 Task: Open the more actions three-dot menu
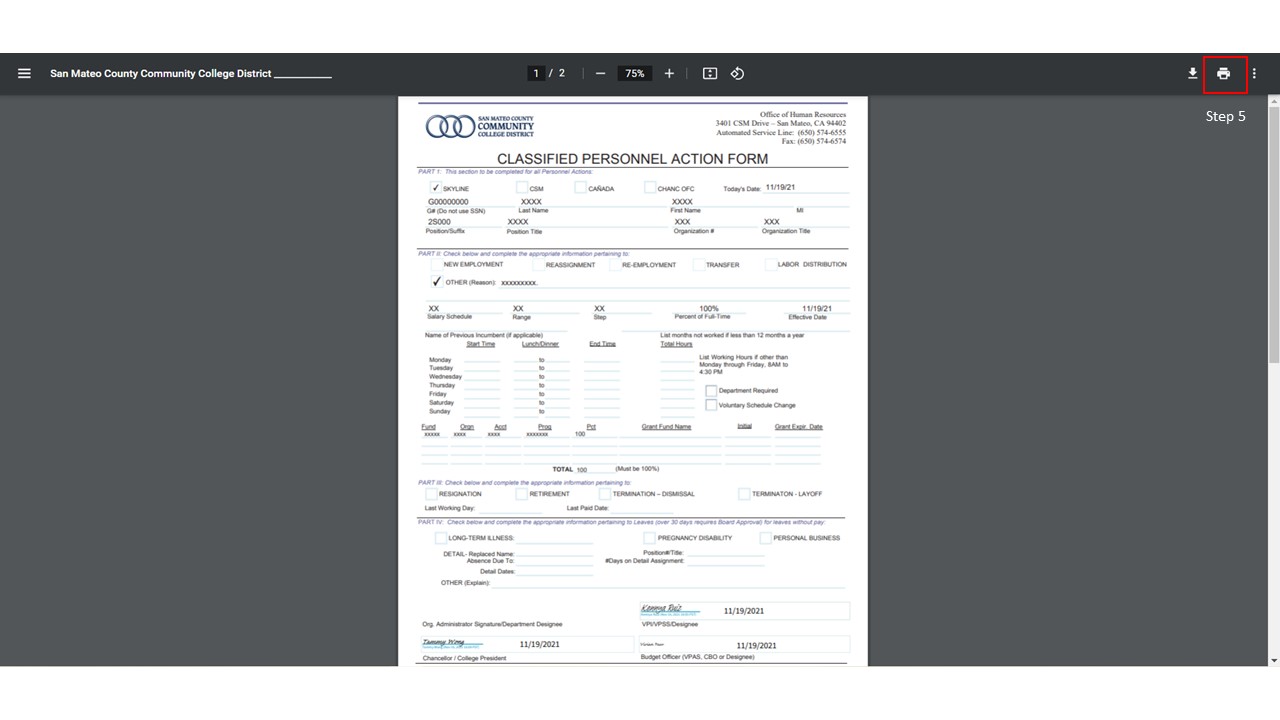(x=1254, y=74)
